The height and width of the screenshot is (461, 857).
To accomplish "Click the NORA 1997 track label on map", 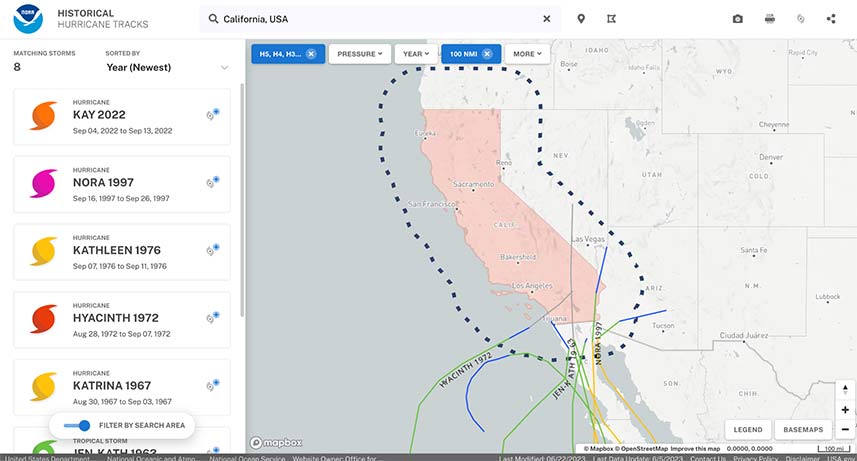I will tap(598, 343).
